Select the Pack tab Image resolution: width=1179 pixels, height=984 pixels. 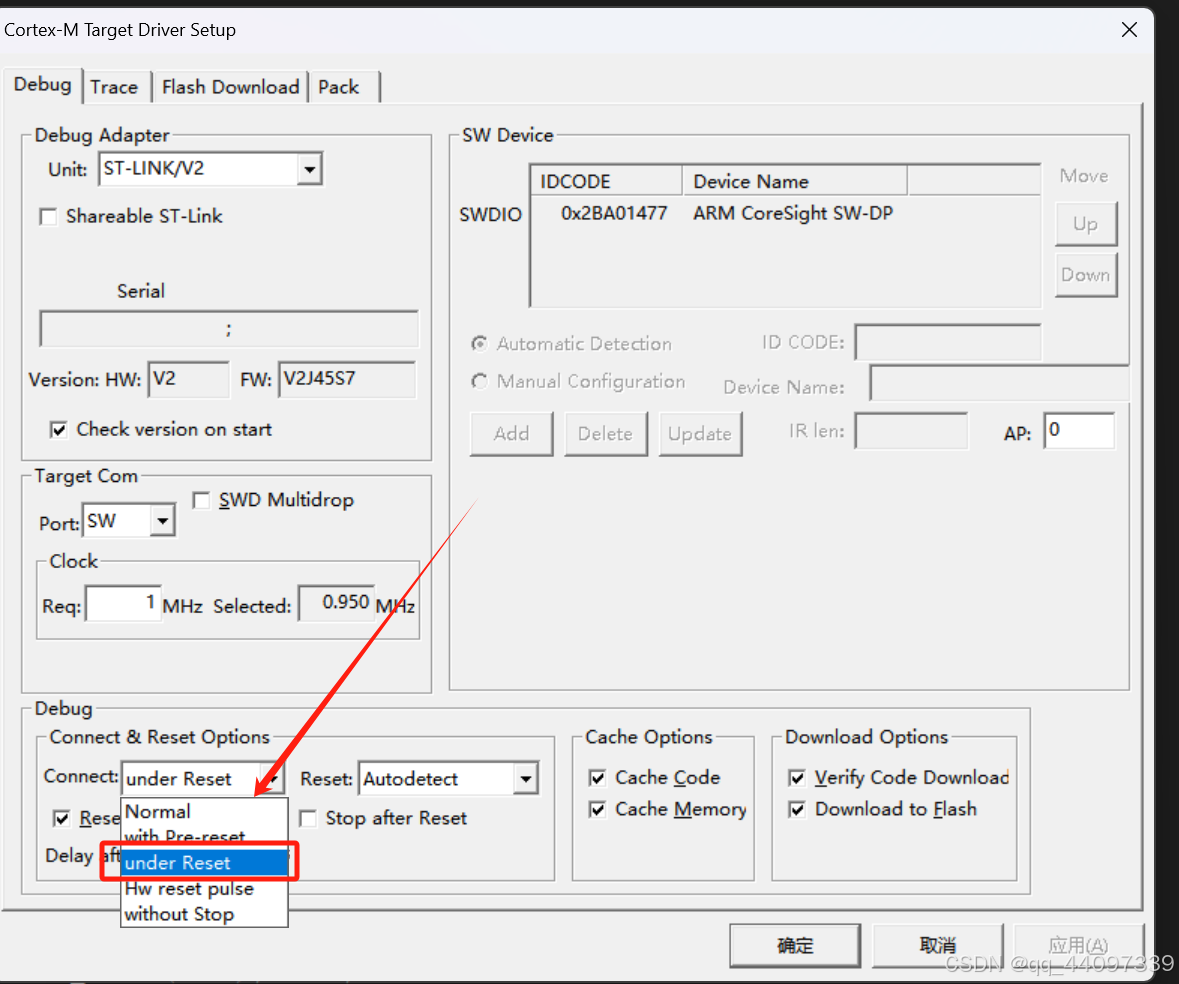pos(337,87)
